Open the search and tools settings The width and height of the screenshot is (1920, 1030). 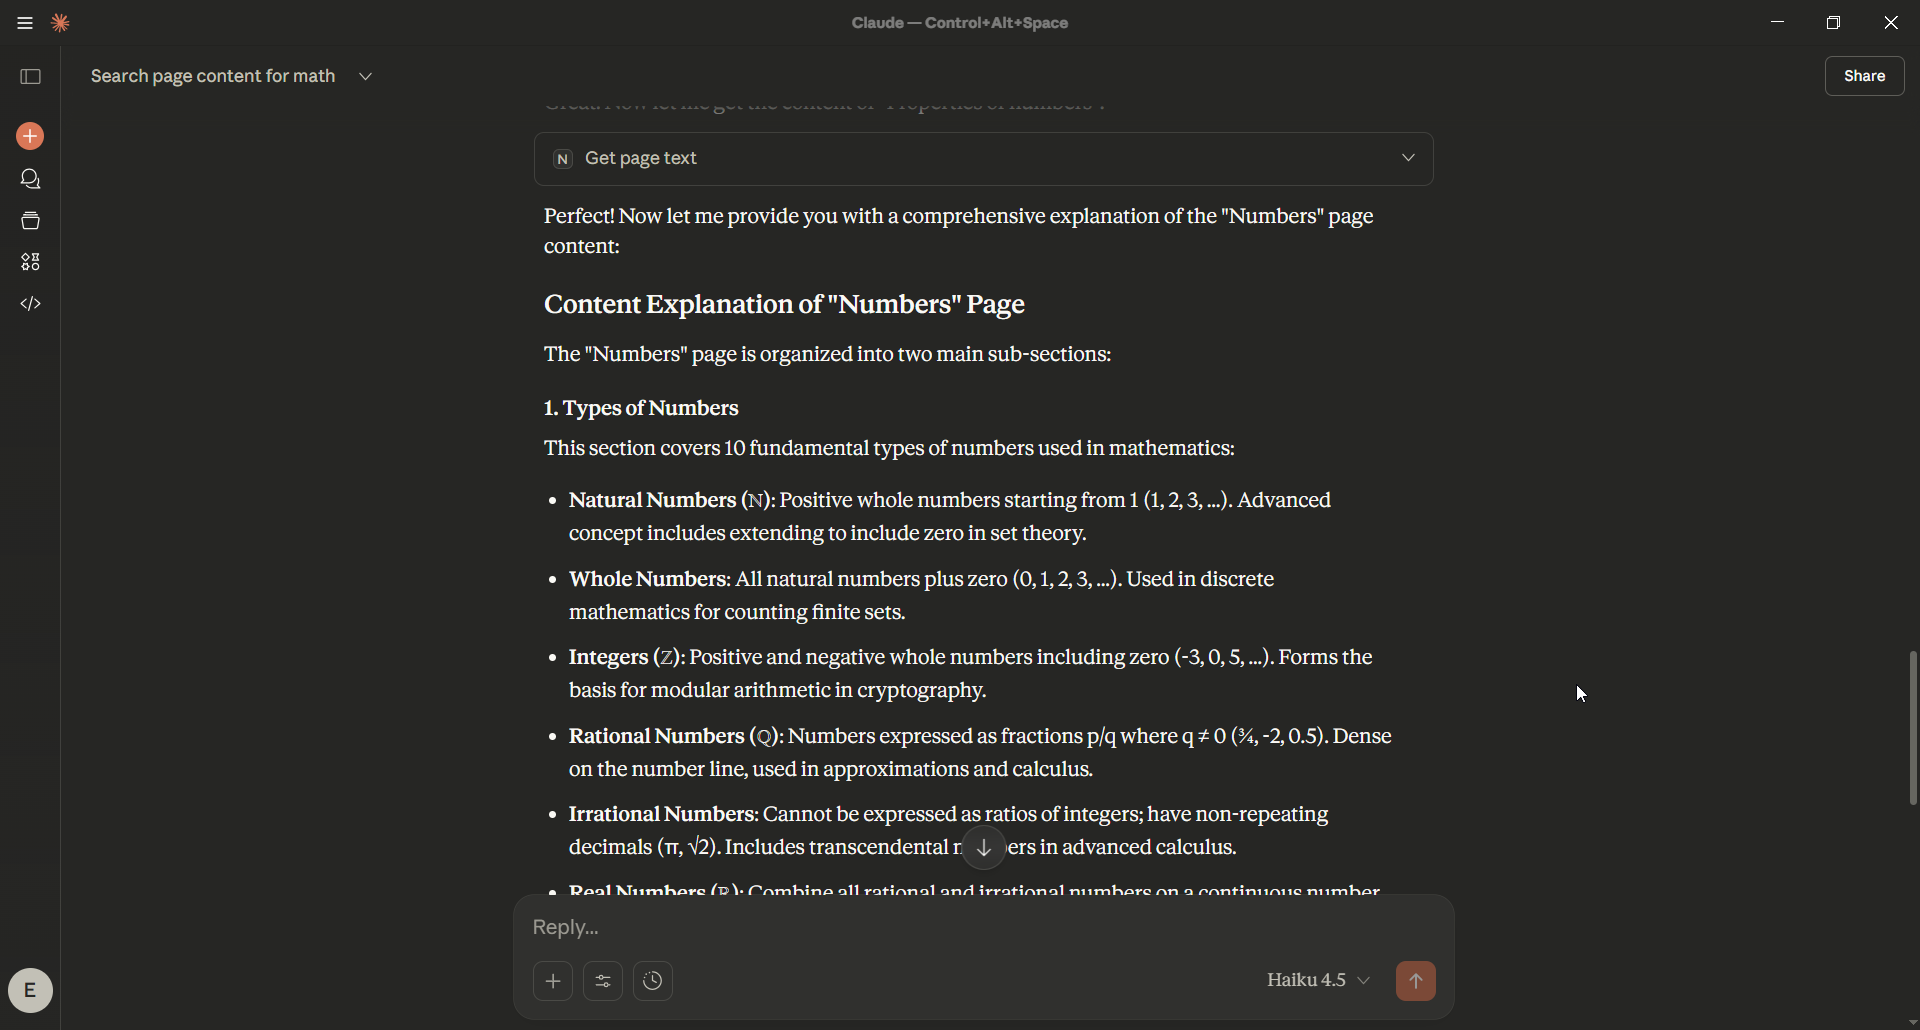603,980
